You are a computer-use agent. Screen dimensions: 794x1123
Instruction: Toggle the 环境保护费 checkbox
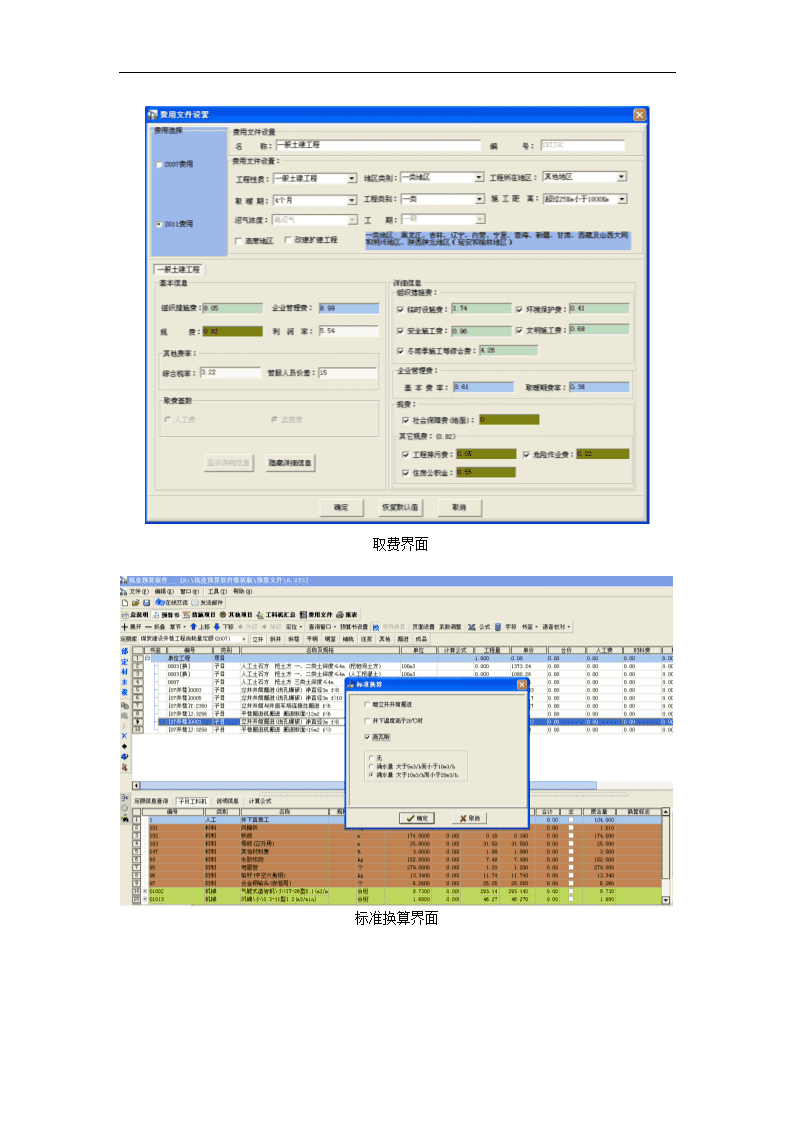[519, 309]
